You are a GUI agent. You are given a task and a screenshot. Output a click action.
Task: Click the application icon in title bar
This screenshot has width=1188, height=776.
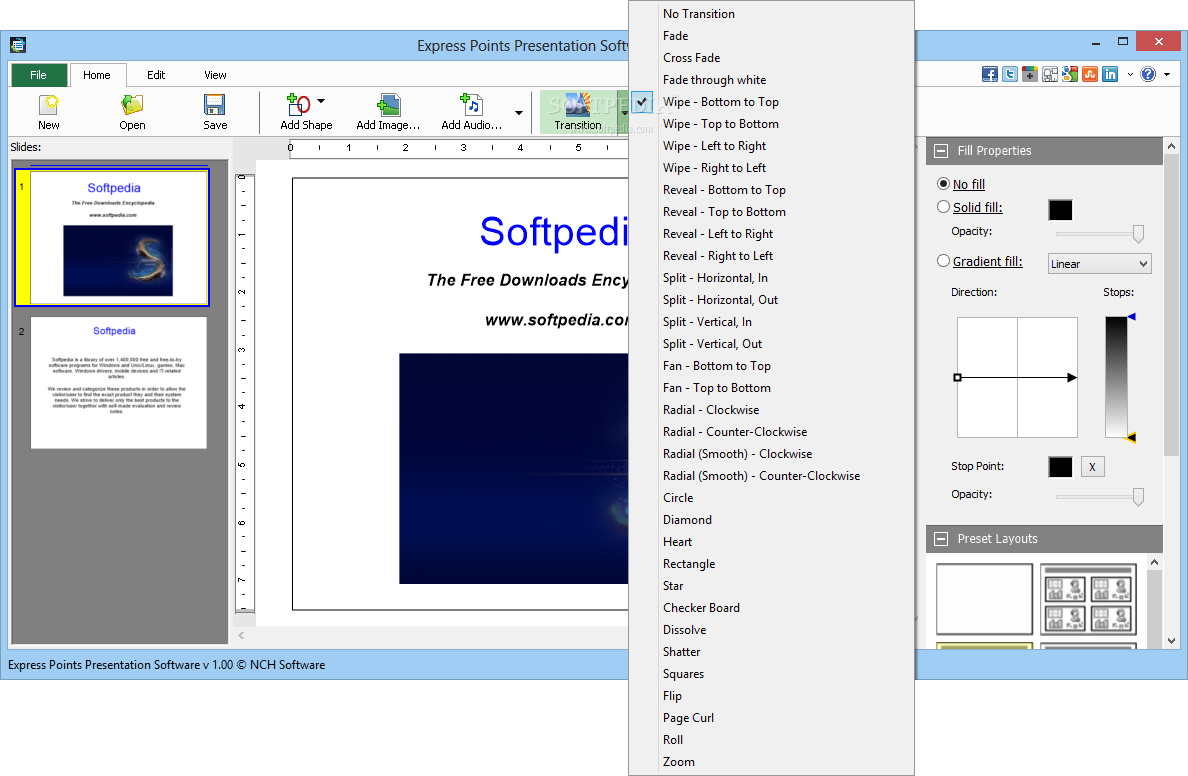tap(18, 45)
